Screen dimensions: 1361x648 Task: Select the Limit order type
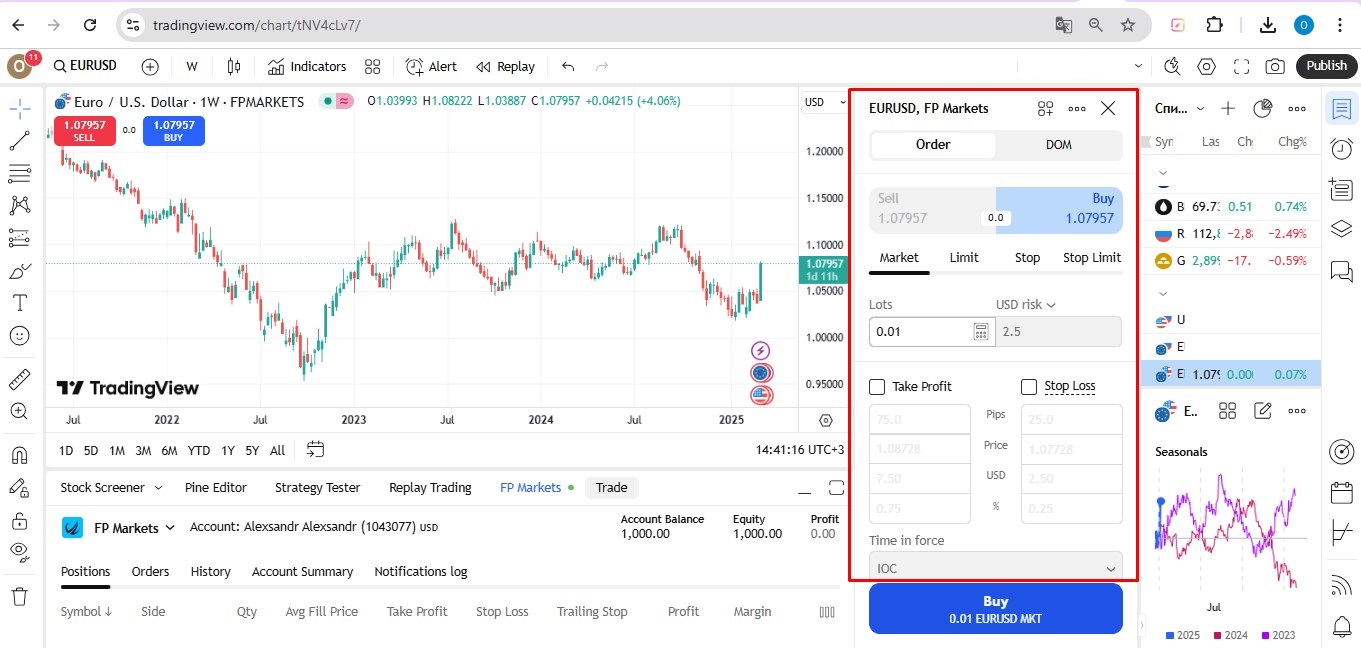(x=964, y=257)
